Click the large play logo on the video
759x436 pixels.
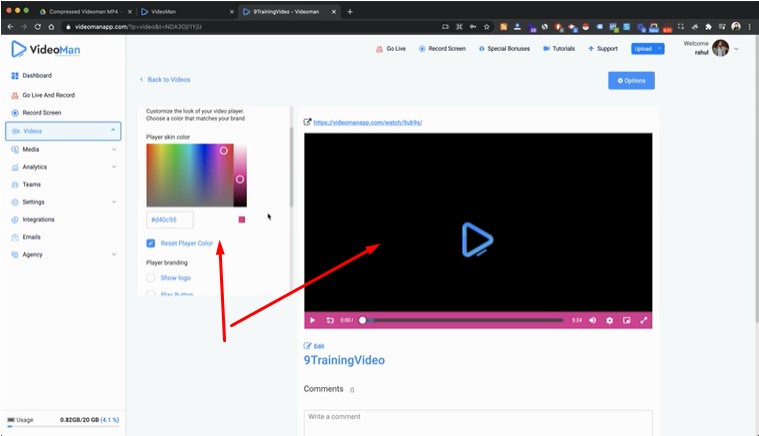477,240
